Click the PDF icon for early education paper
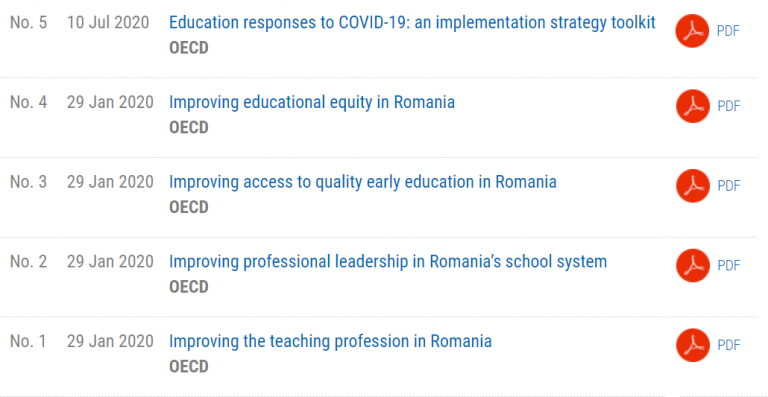 pos(693,186)
